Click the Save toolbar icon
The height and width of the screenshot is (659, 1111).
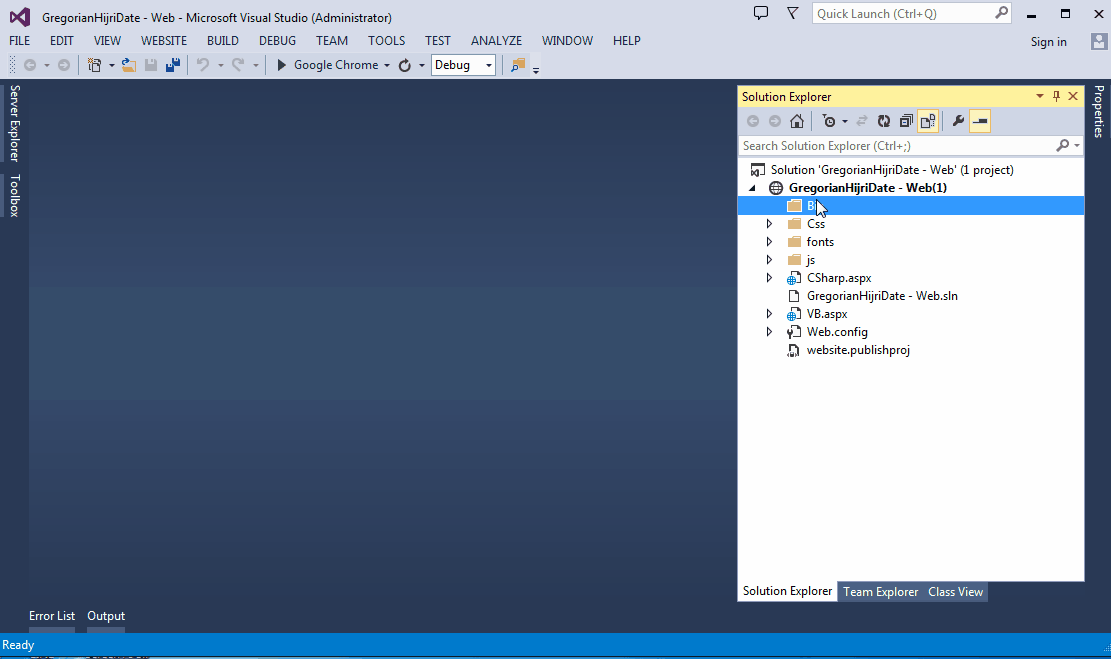click(151, 65)
